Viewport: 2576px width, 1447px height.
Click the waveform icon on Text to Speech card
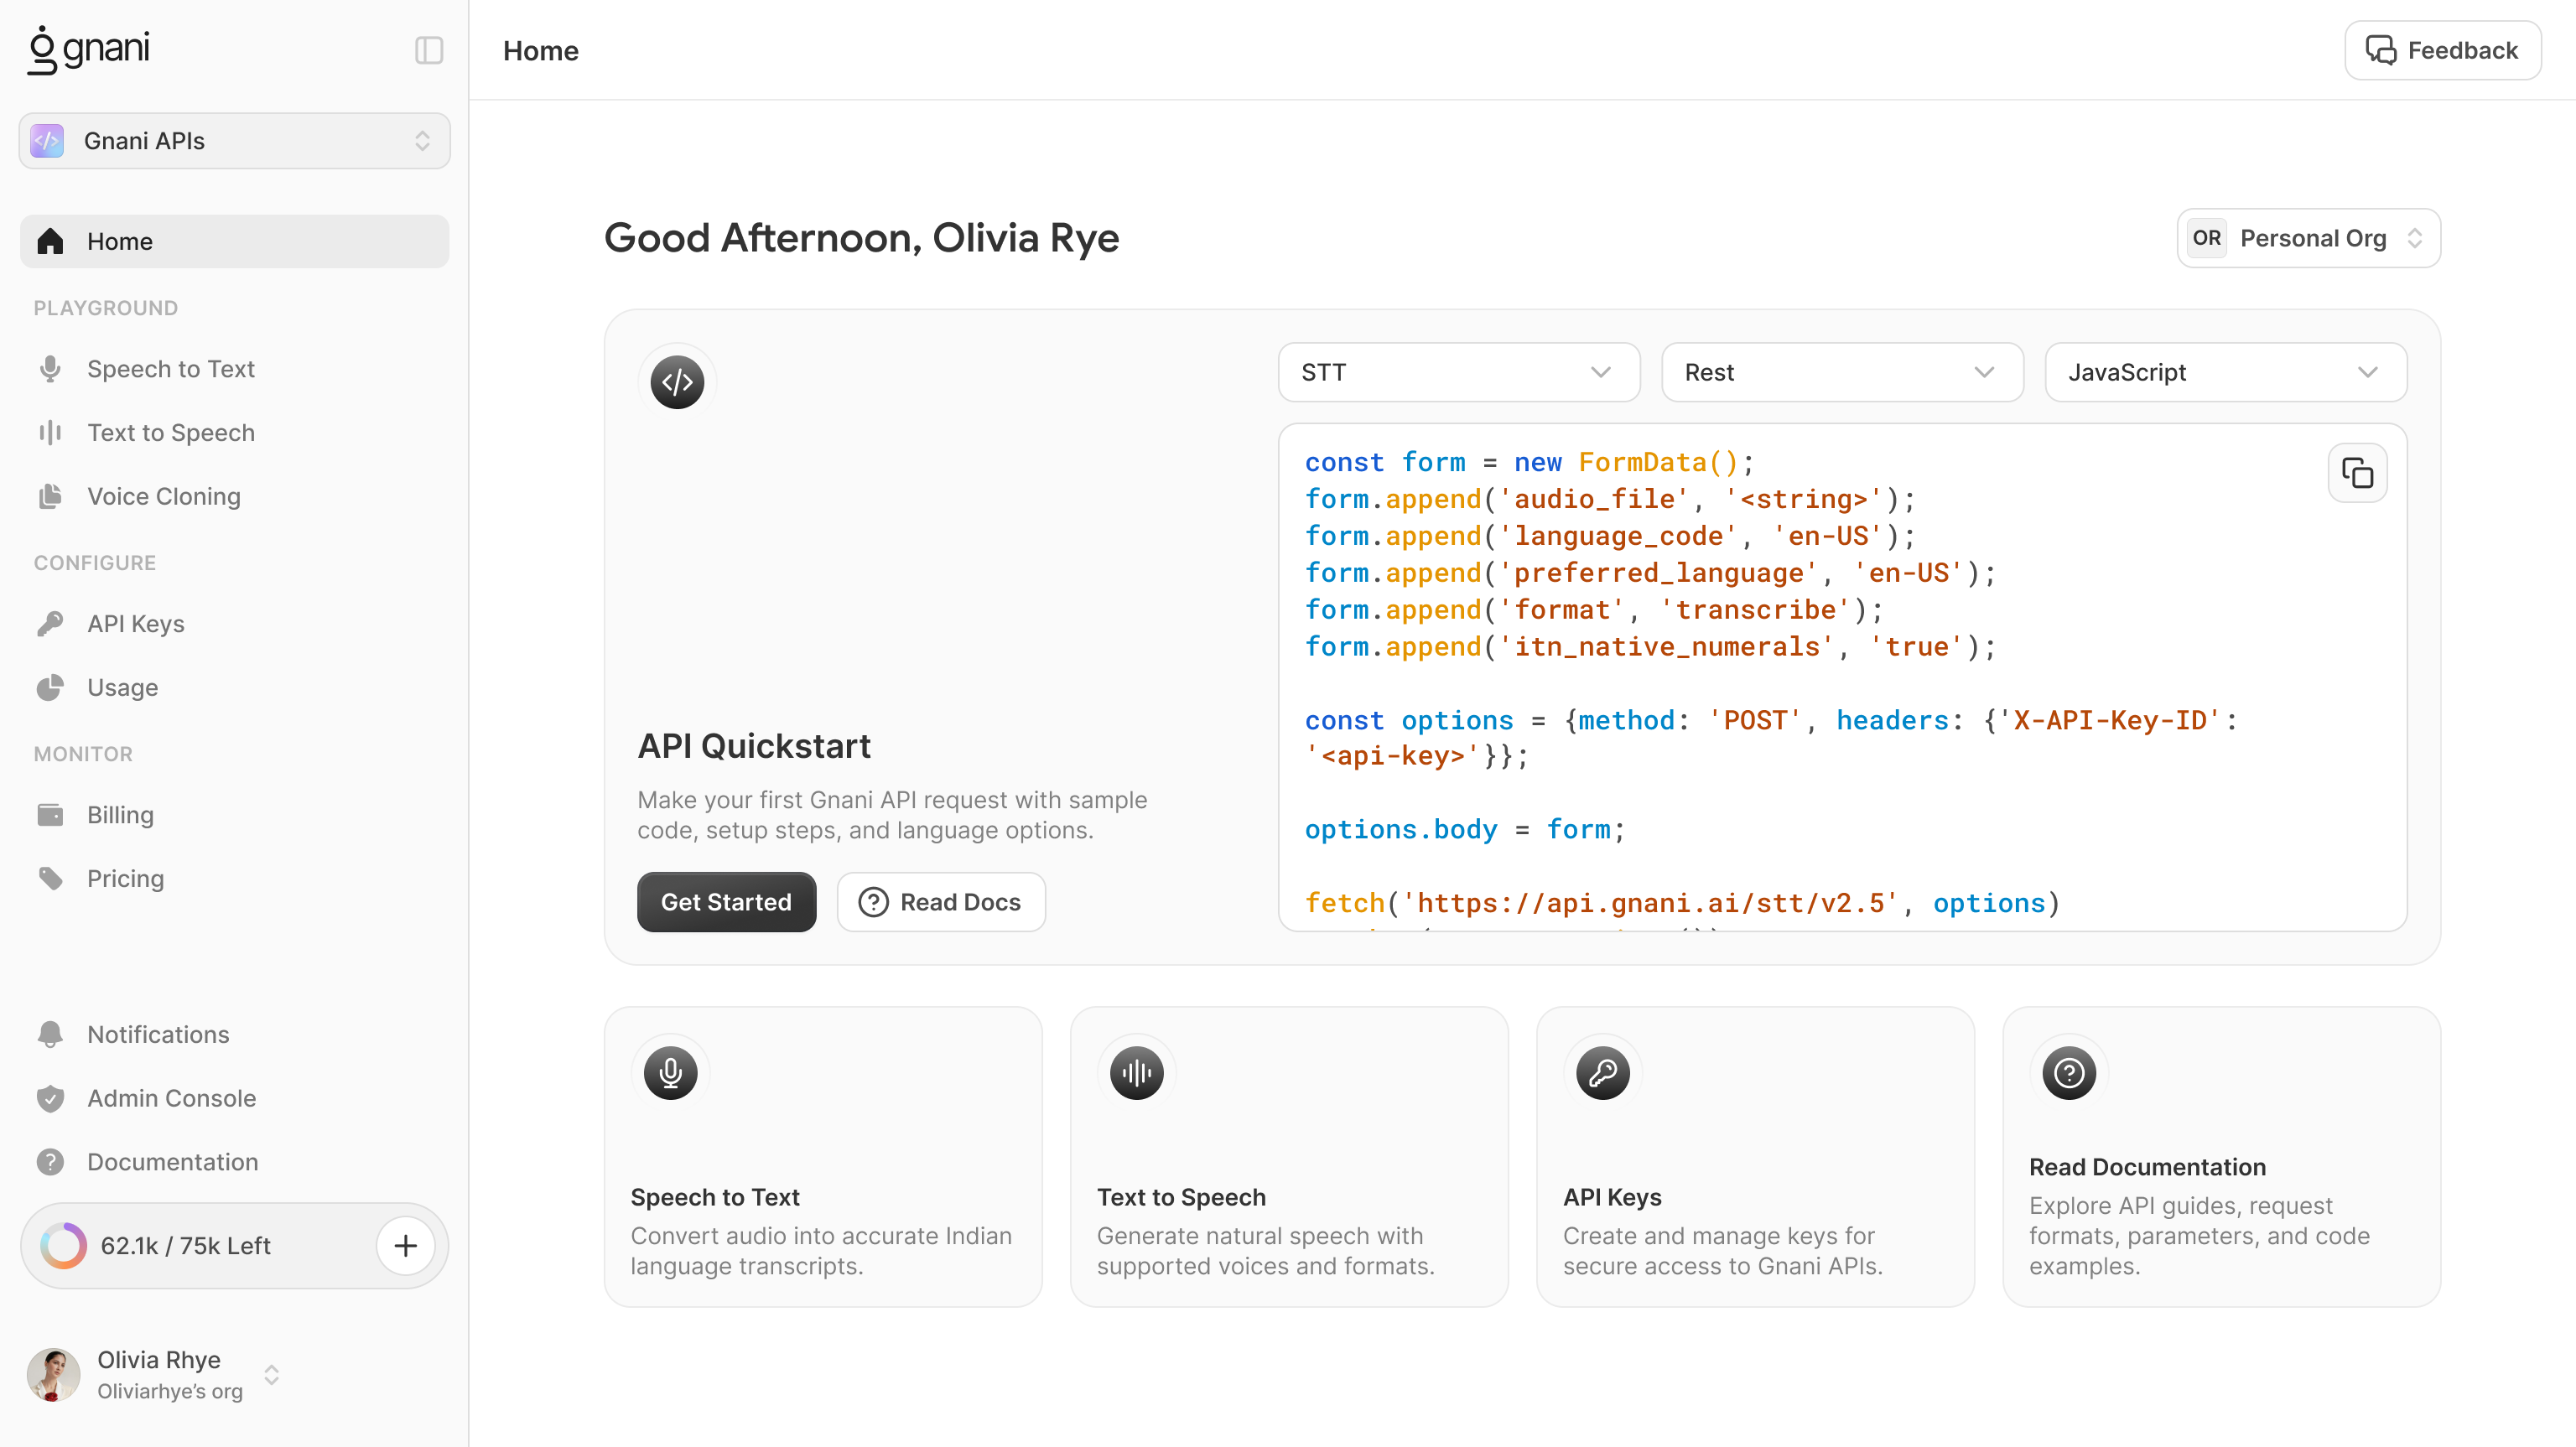(x=1137, y=1073)
